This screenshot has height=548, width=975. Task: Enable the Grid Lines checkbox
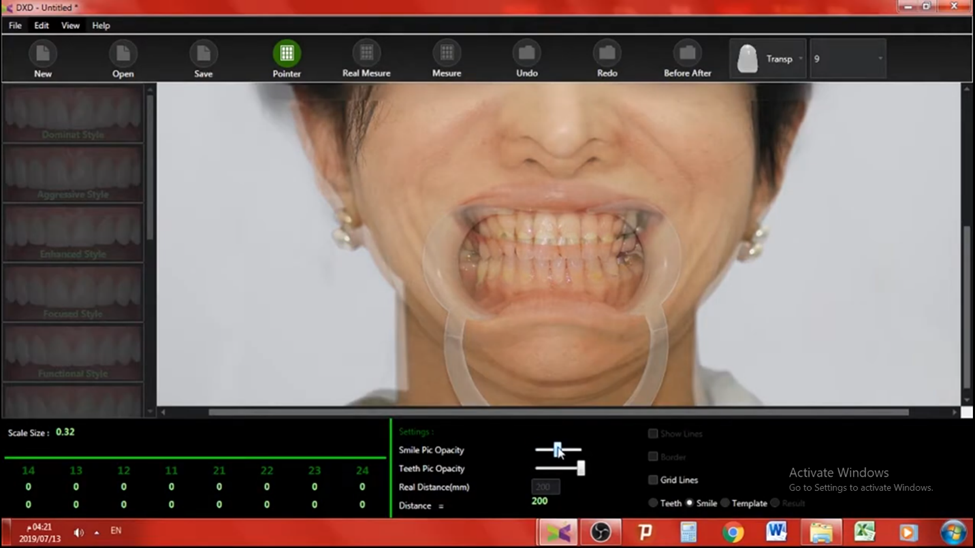tap(653, 480)
